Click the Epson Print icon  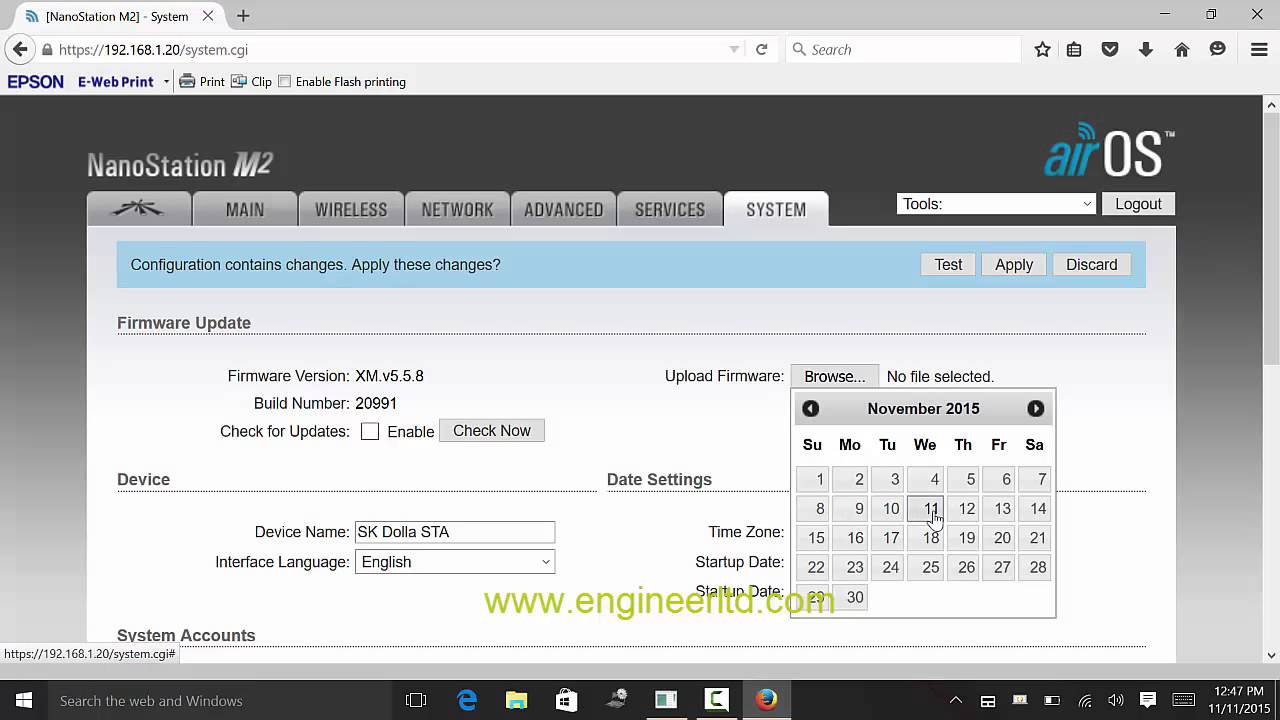[201, 82]
